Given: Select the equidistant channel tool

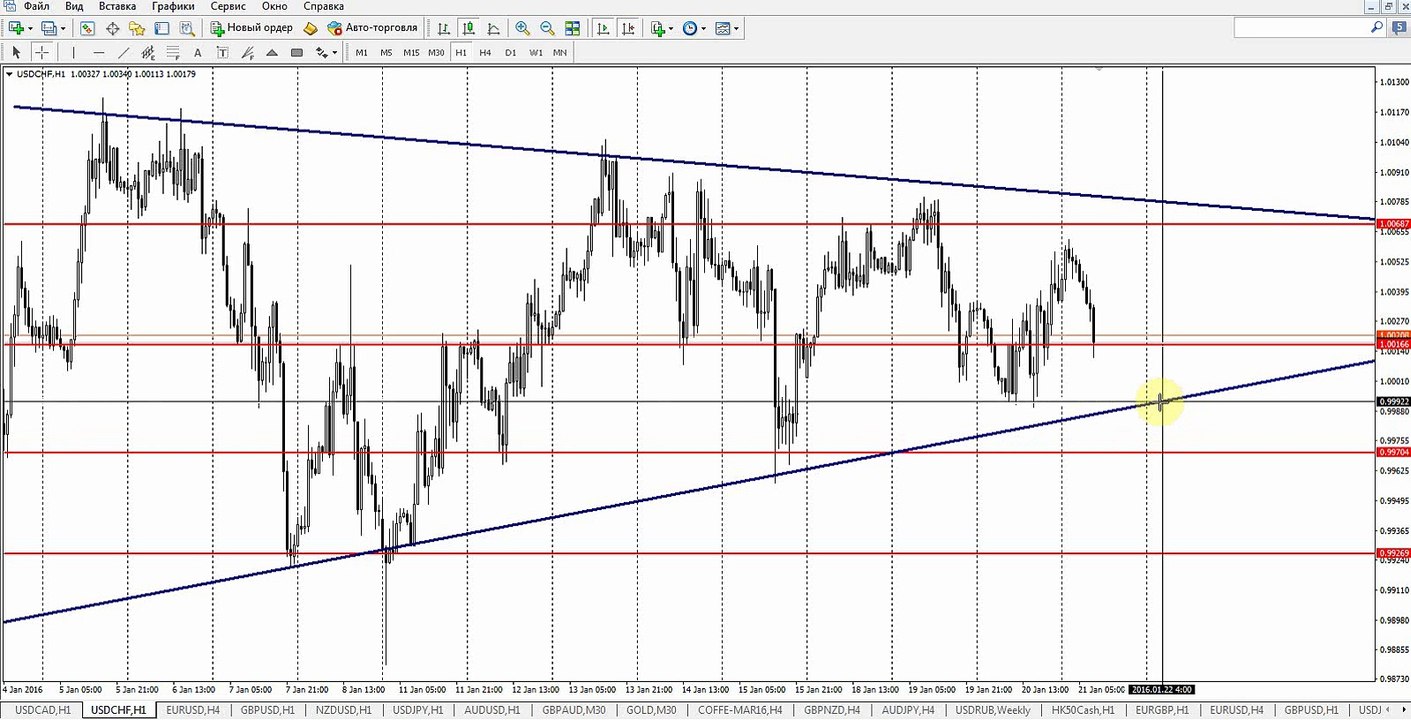Looking at the screenshot, I should point(148,52).
